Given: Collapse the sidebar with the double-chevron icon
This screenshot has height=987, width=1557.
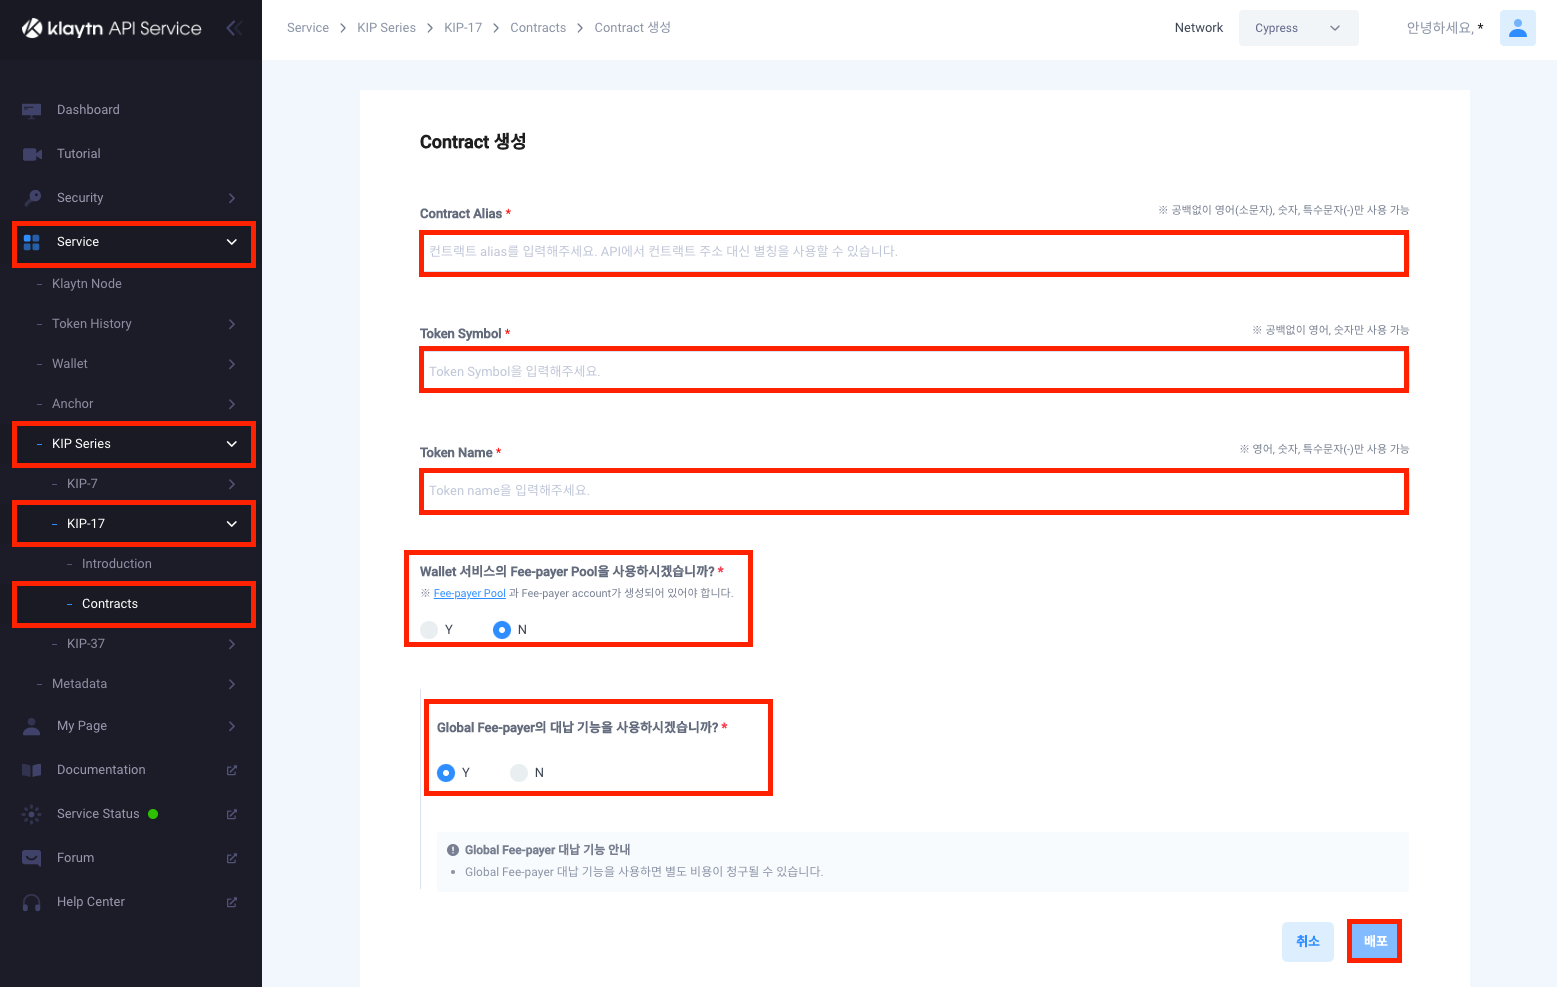Looking at the screenshot, I should (234, 28).
